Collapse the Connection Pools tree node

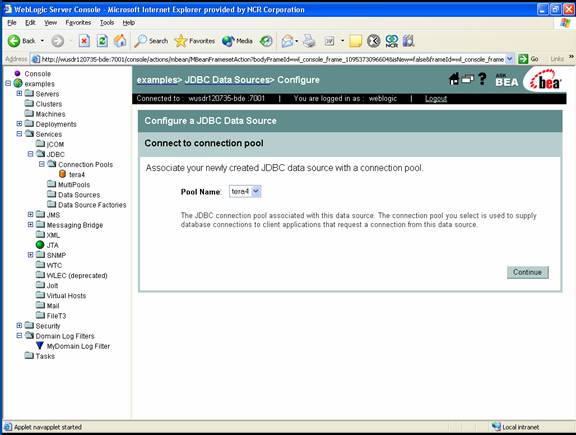point(42,164)
